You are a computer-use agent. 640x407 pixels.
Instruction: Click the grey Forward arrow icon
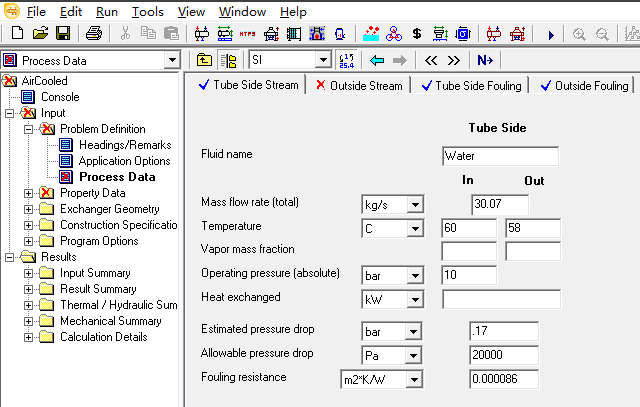(x=400, y=60)
